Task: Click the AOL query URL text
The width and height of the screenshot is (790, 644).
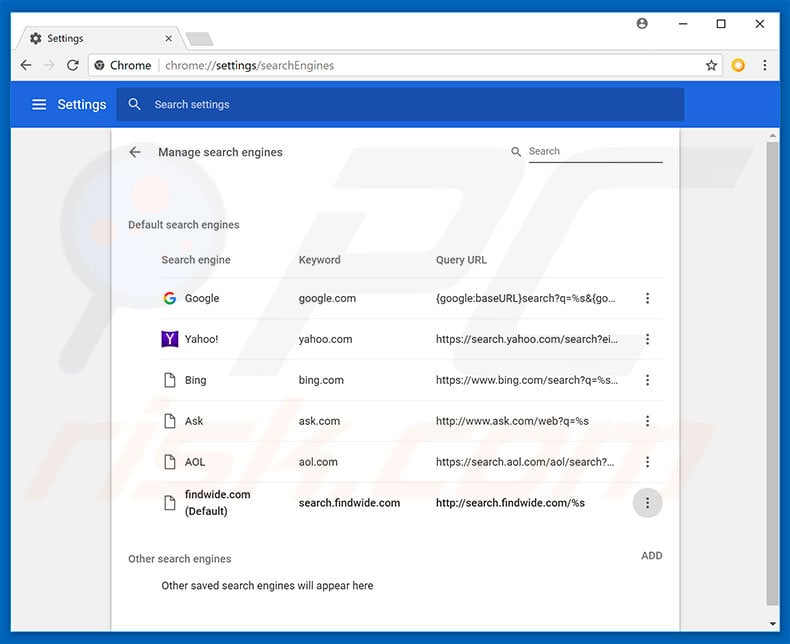Action: click(x=525, y=462)
